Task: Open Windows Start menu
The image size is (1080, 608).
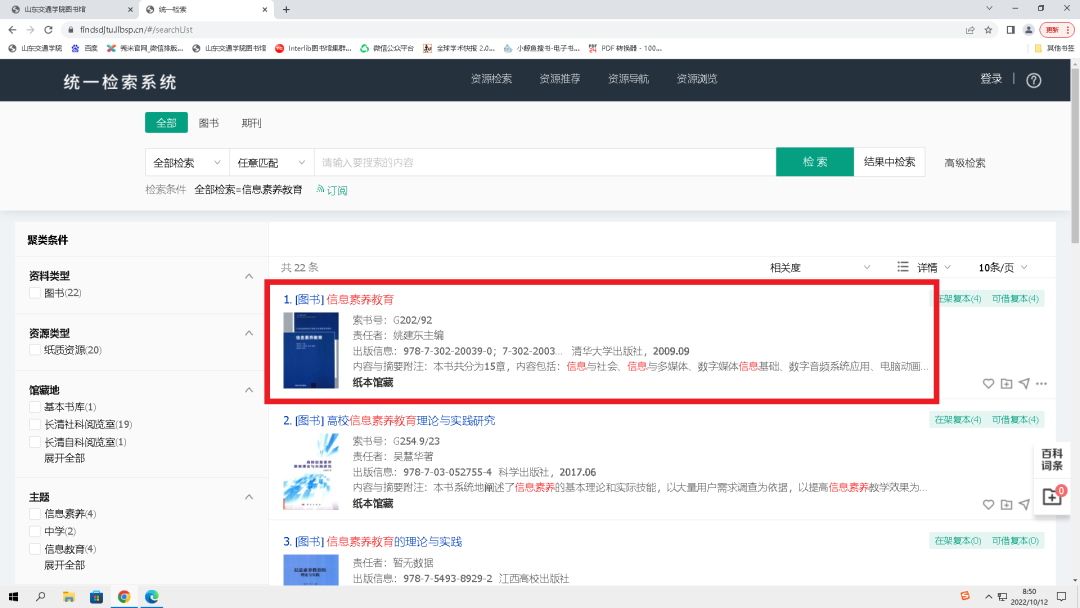Action: pyautogui.click(x=13, y=597)
